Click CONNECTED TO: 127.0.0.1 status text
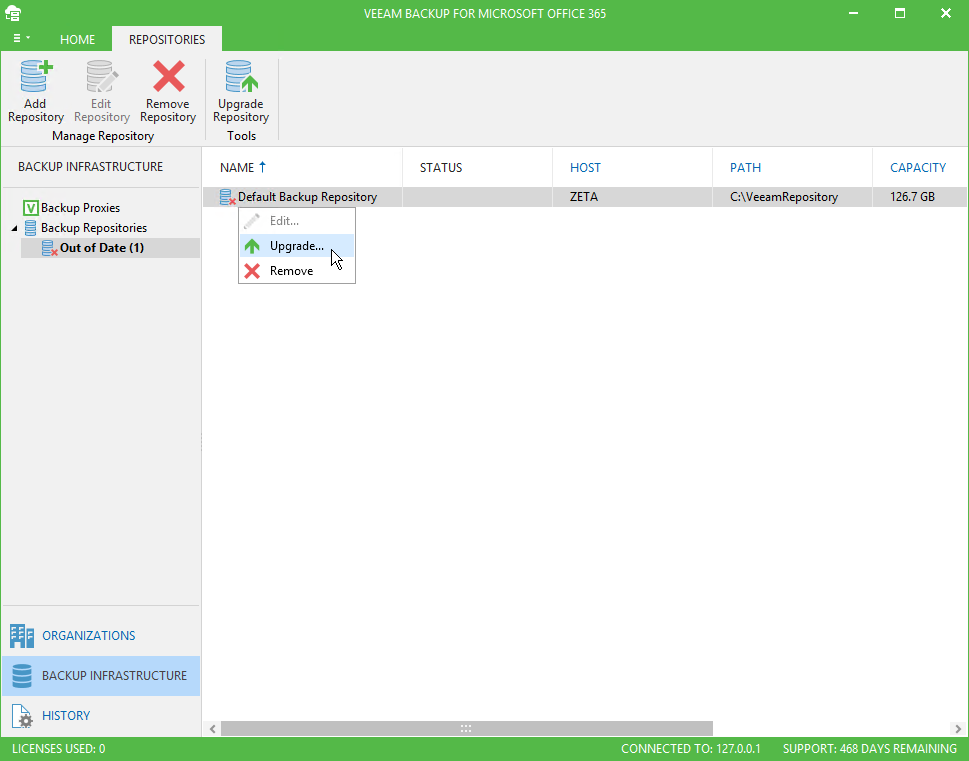969x761 pixels. (691, 749)
